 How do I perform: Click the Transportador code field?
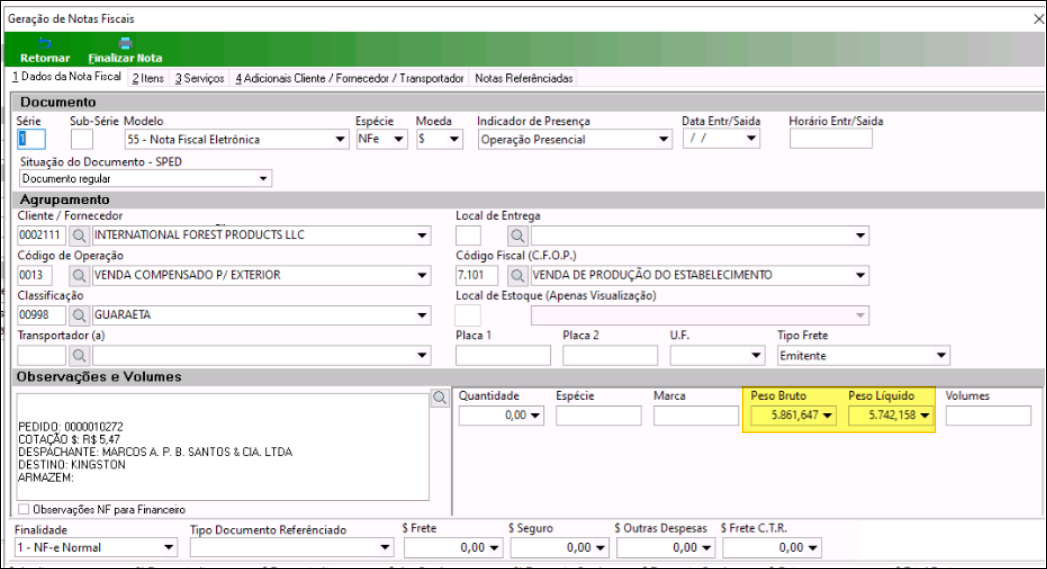pyautogui.click(x=41, y=356)
